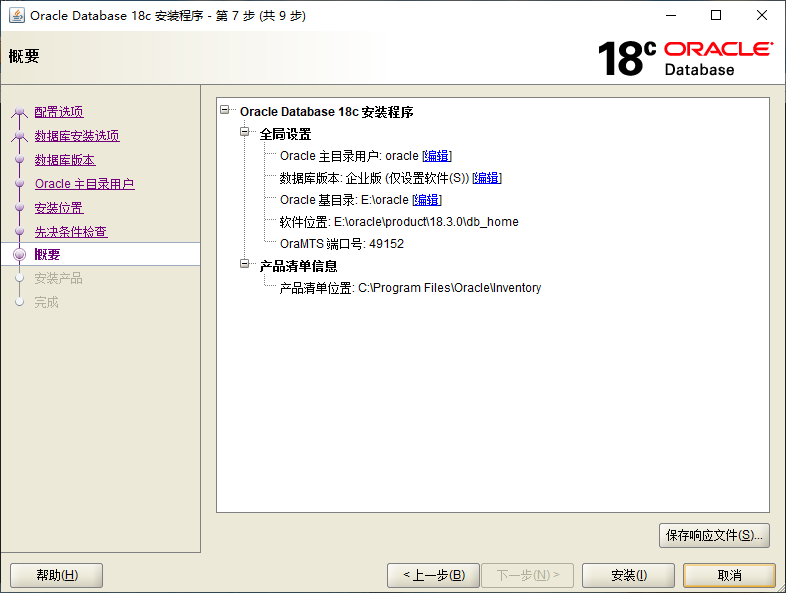The height and width of the screenshot is (593, 786).
Task: Edit the 数据库版本 setting
Action: pyautogui.click(x=487, y=178)
